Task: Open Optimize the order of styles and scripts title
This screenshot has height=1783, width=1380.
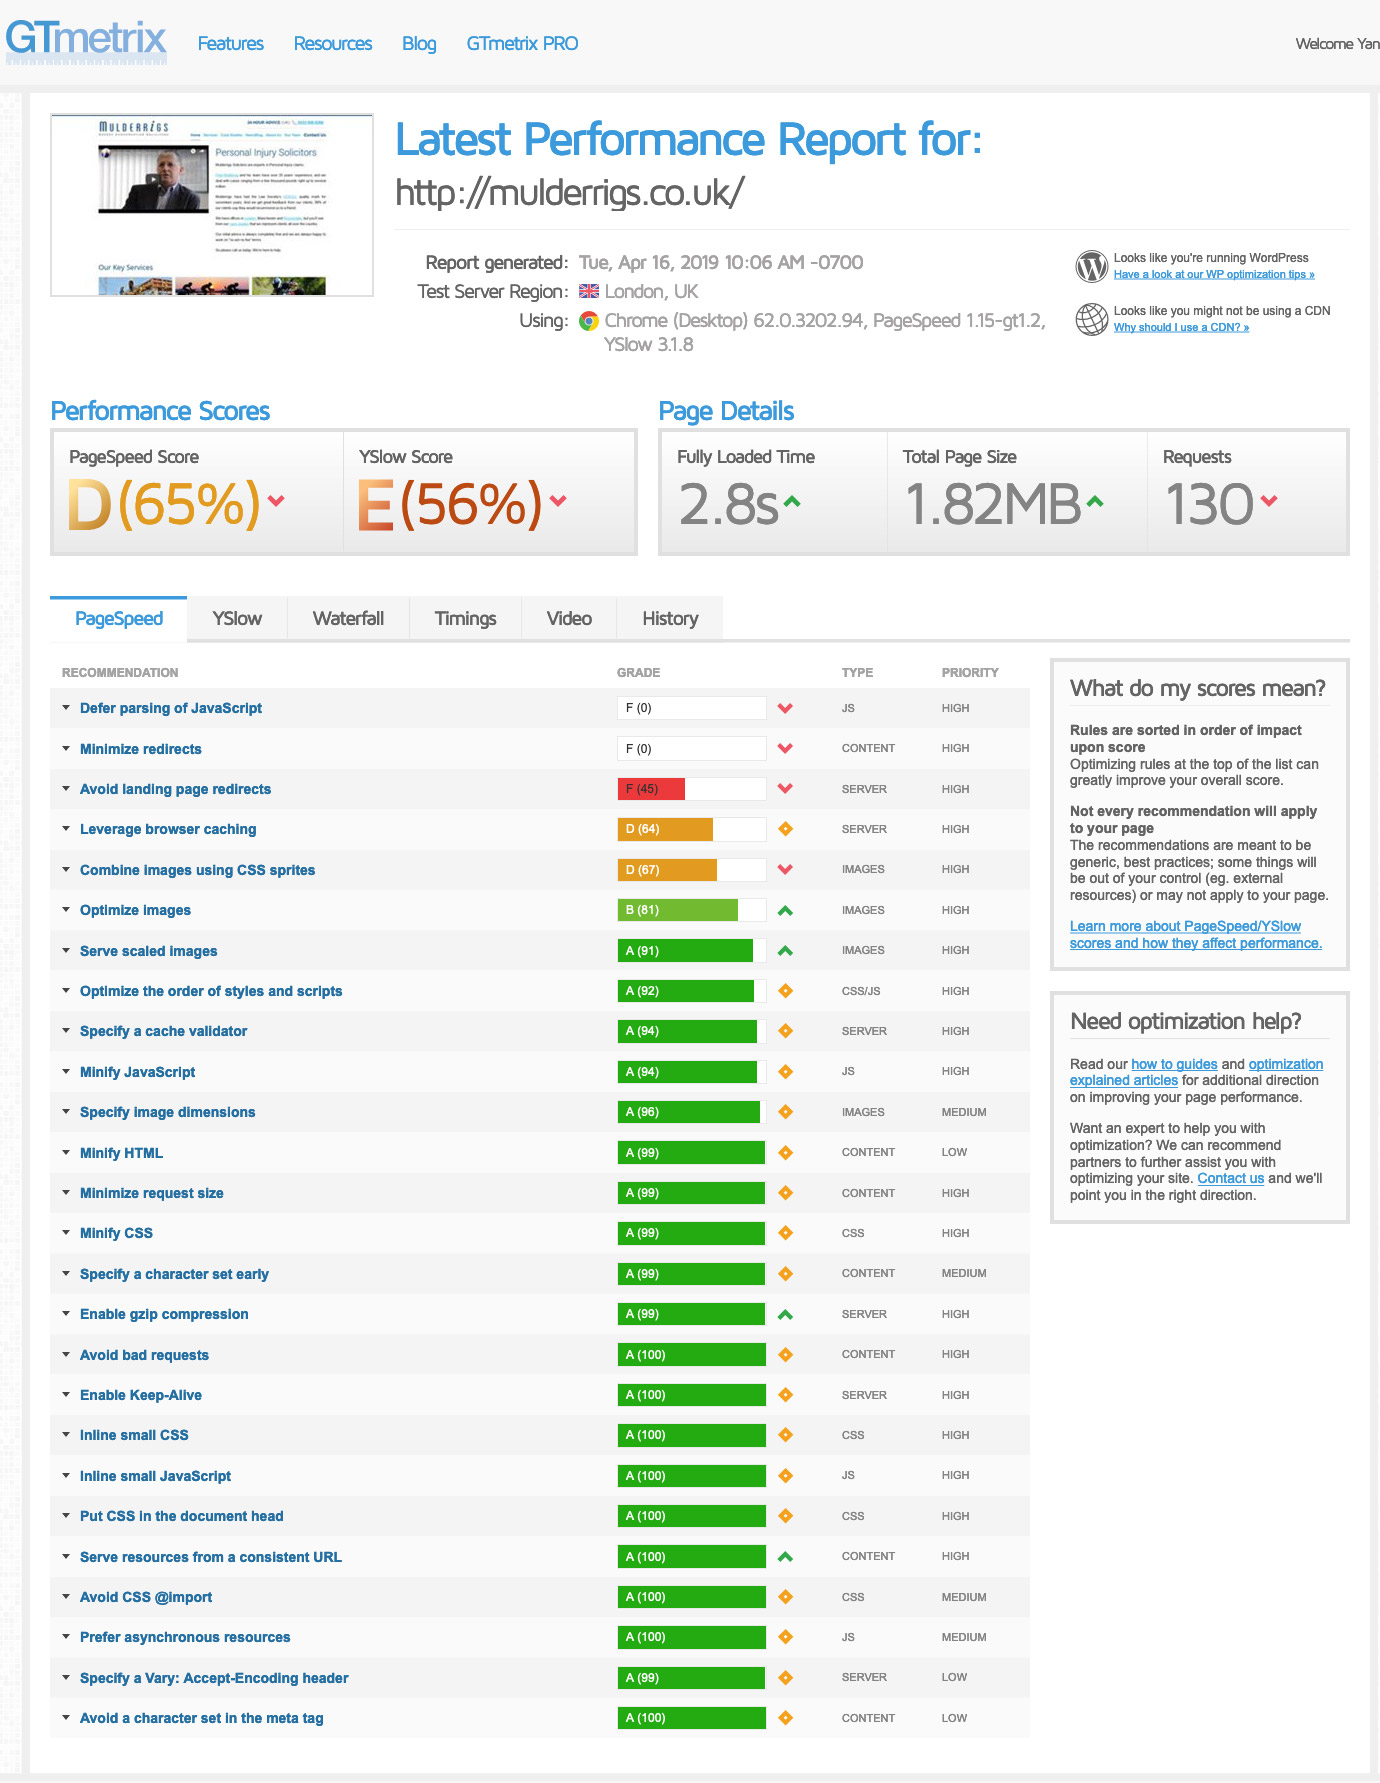Action: pyautogui.click(x=211, y=991)
